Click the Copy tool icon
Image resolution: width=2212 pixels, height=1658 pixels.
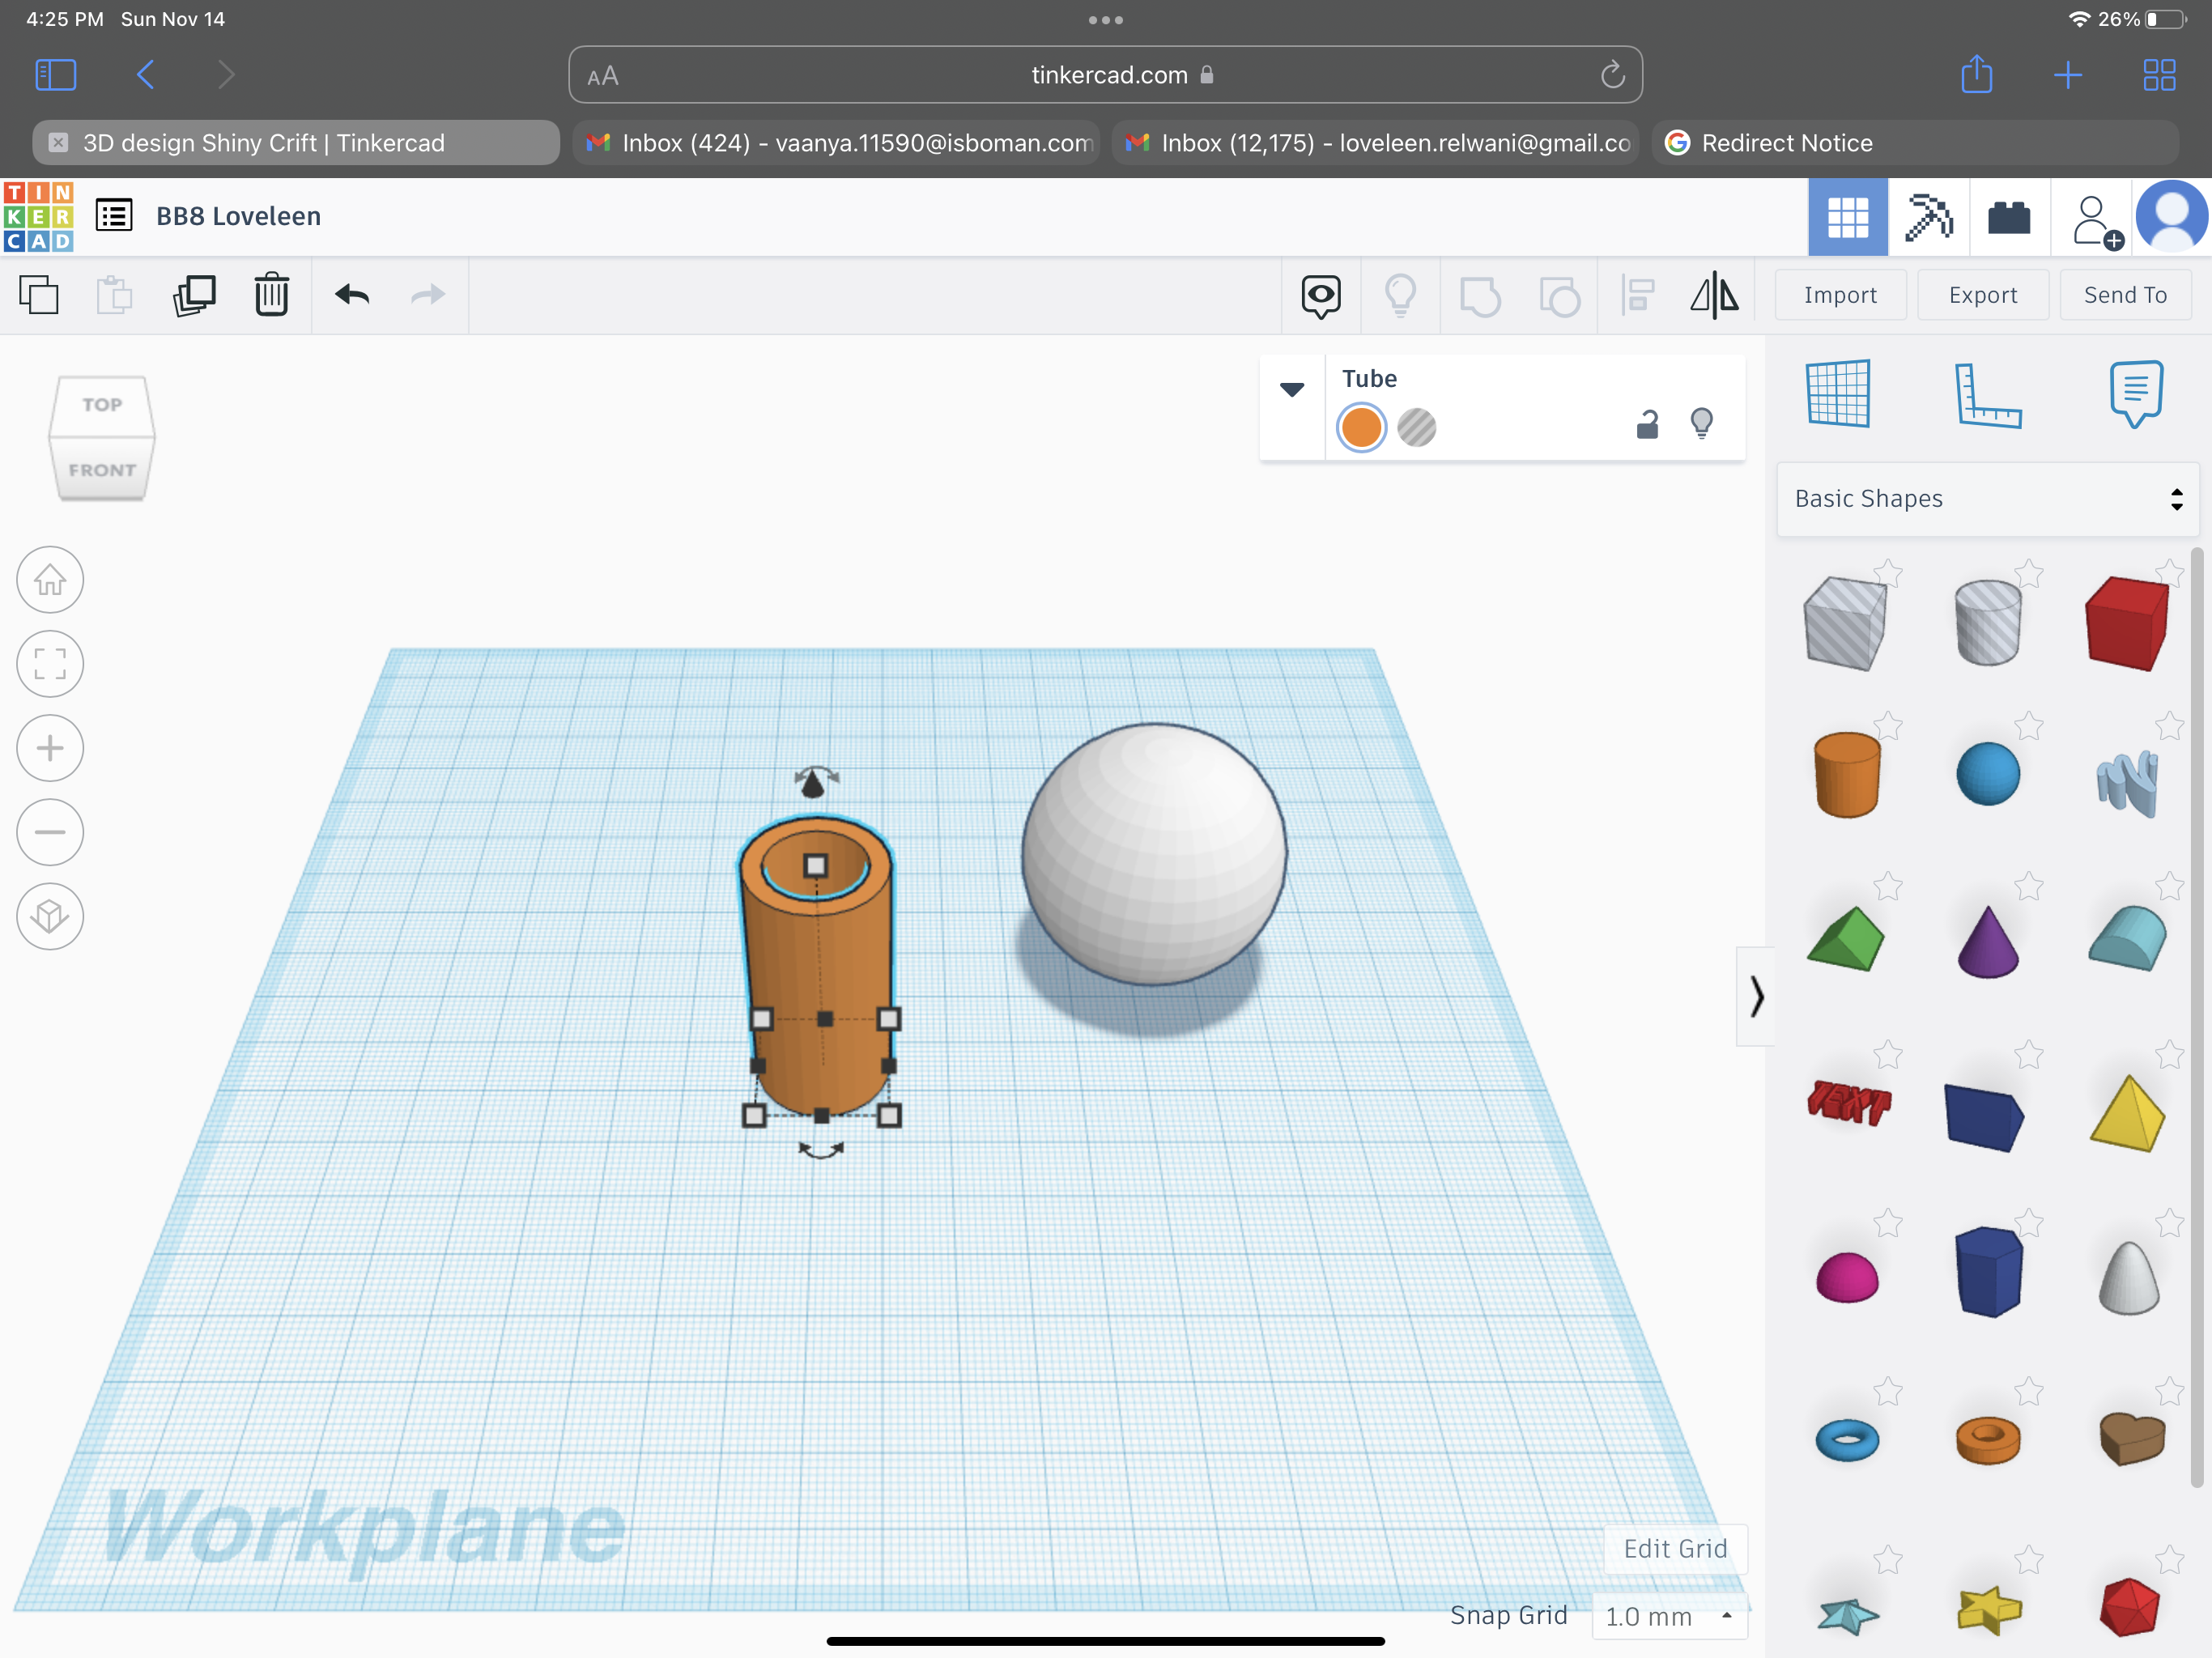(x=39, y=295)
